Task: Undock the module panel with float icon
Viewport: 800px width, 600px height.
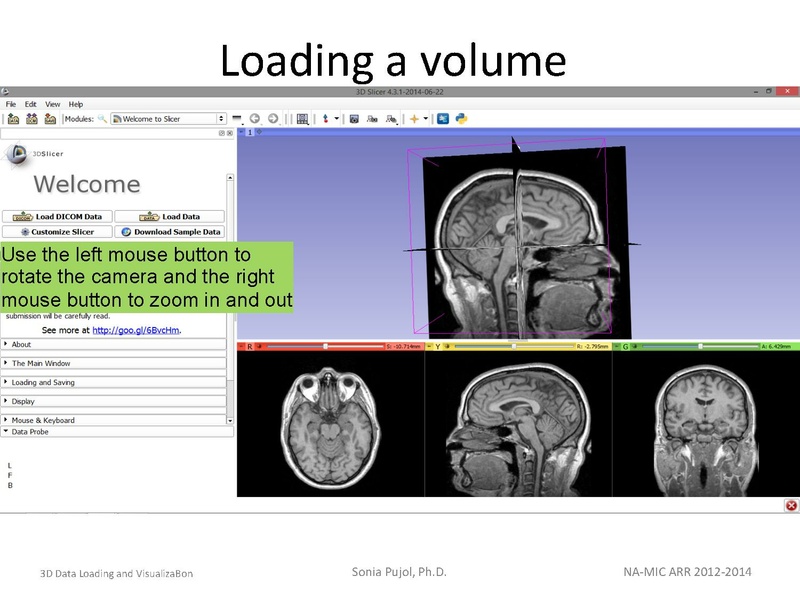Action: pyautogui.click(x=221, y=133)
